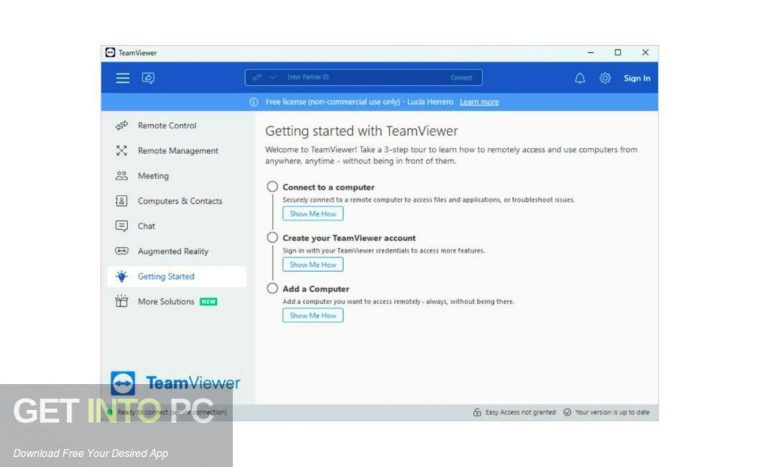Select Getting Started in the sidebar
Screen dimensions: 768x467
[x=177, y=276]
